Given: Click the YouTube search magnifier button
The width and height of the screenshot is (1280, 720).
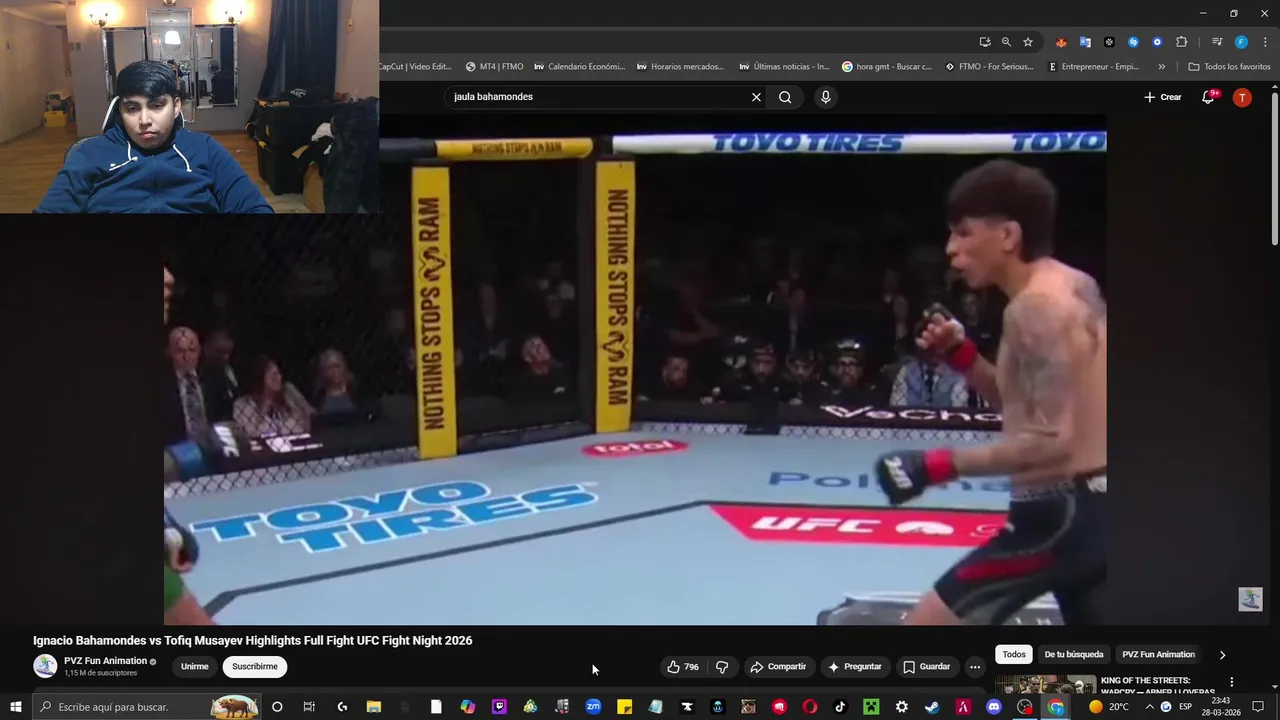Looking at the screenshot, I should tap(785, 97).
